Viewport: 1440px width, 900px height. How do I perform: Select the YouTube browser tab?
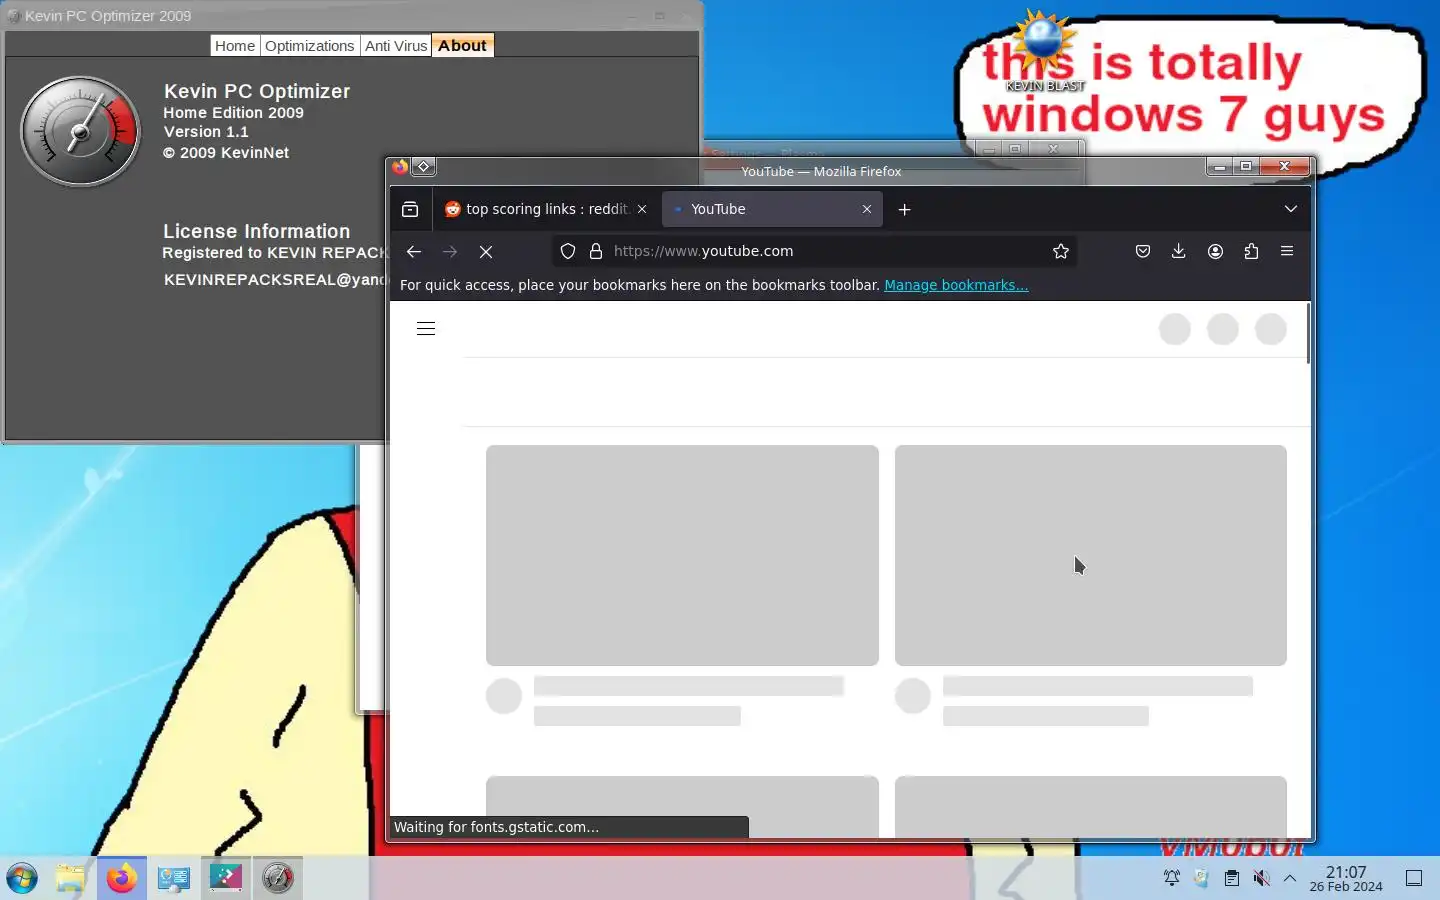pos(772,209)
